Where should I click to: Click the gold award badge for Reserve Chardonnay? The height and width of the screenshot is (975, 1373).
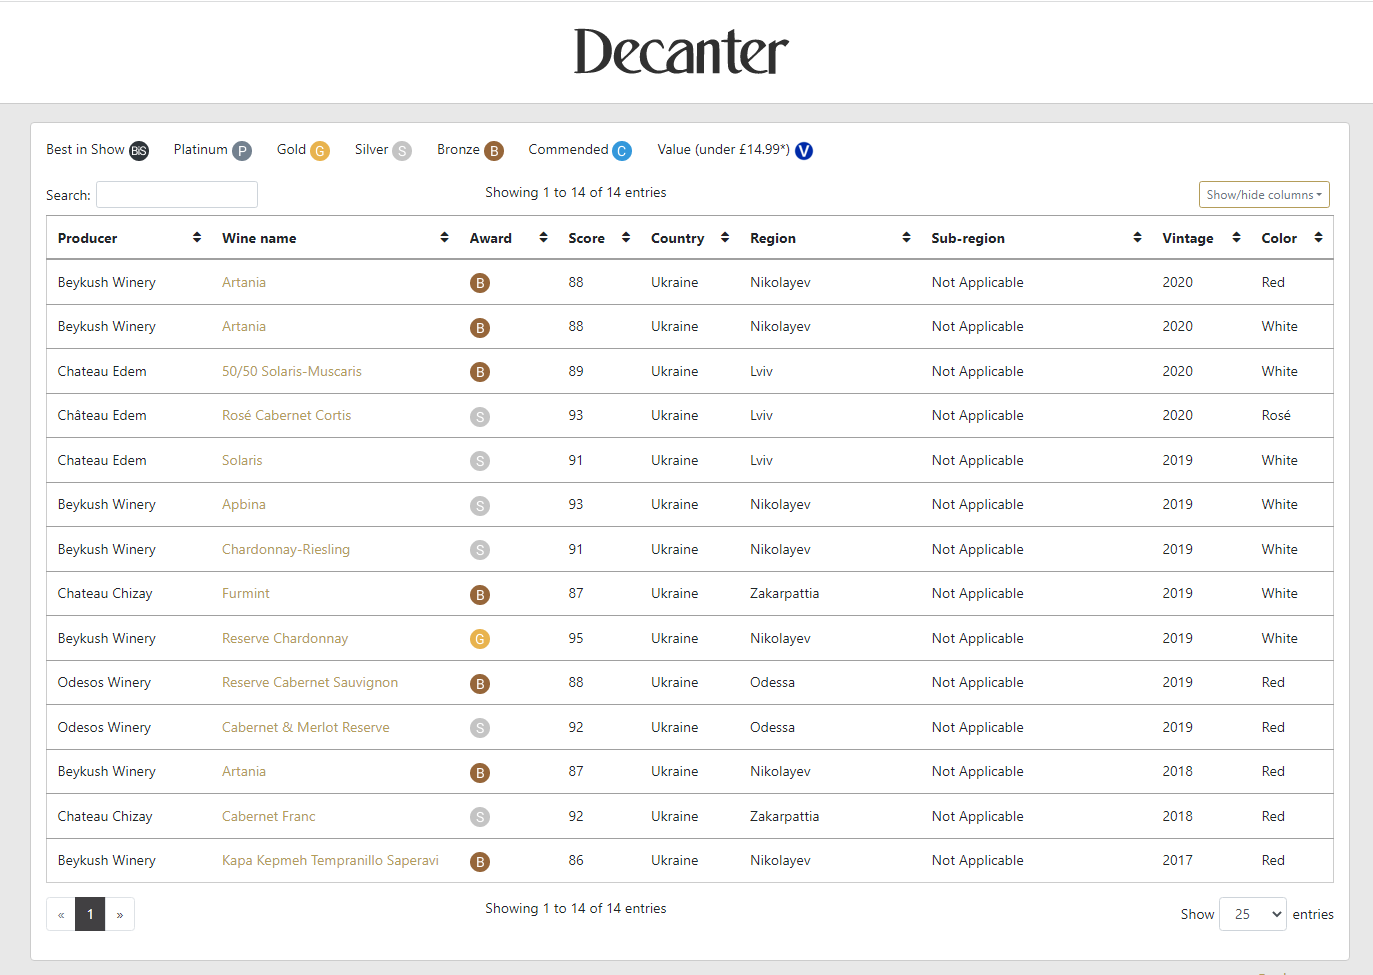(480, 639)
